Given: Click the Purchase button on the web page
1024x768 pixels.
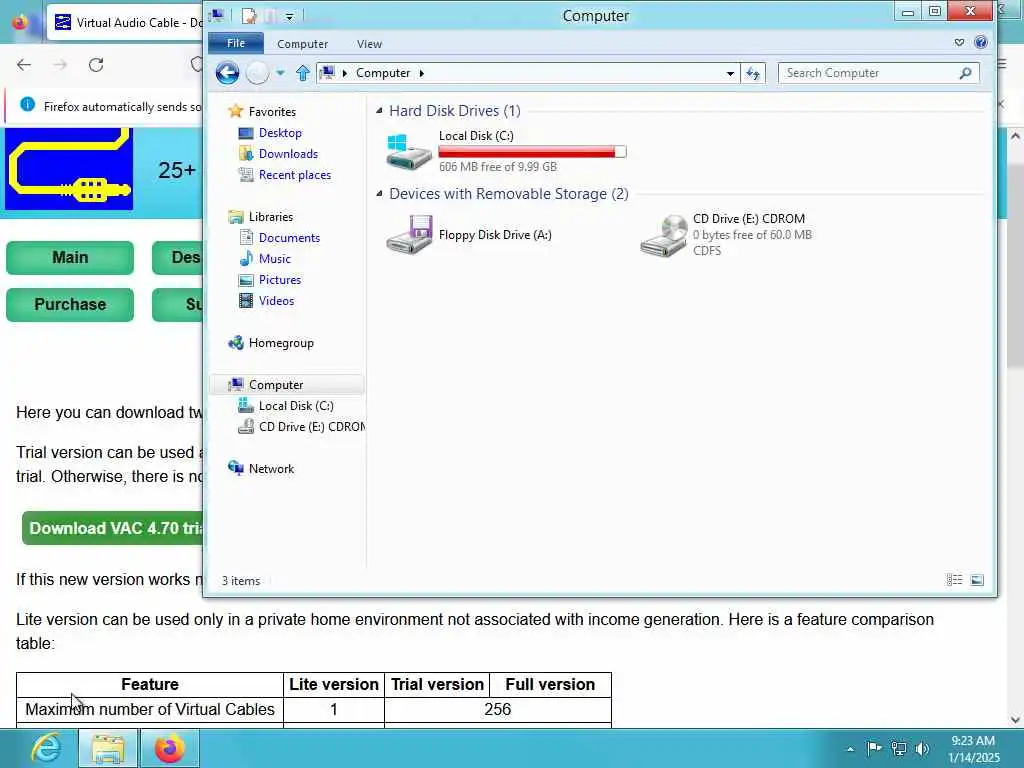Looking at the screenshot, I should [70, 304].
